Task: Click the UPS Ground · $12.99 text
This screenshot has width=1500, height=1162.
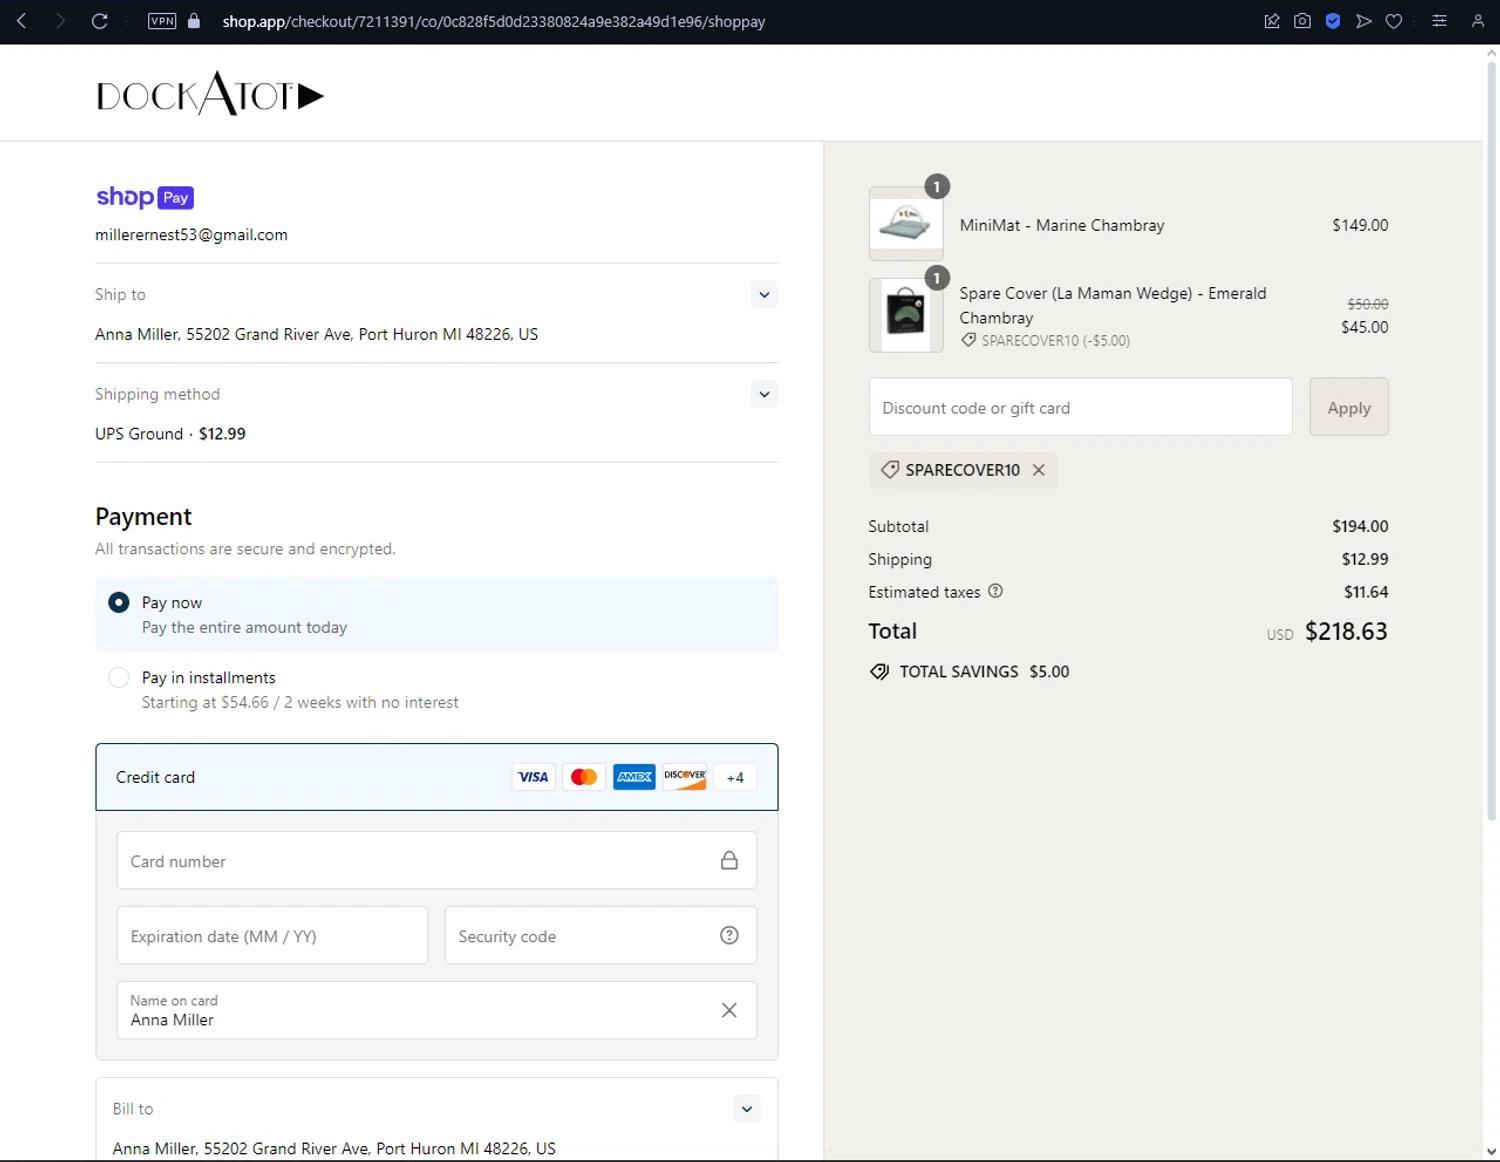Action: pos(170,434)
